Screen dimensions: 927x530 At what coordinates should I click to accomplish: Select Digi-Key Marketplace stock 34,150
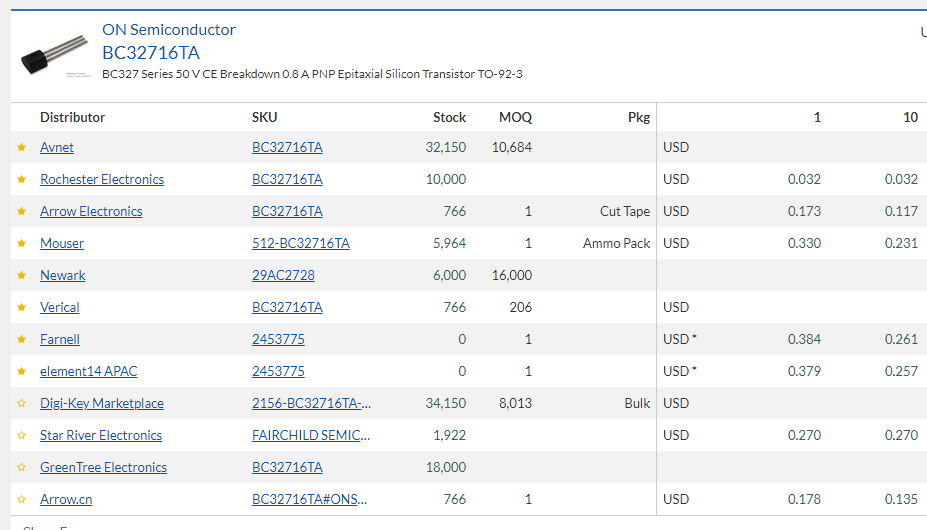click(x=446, y=403)
